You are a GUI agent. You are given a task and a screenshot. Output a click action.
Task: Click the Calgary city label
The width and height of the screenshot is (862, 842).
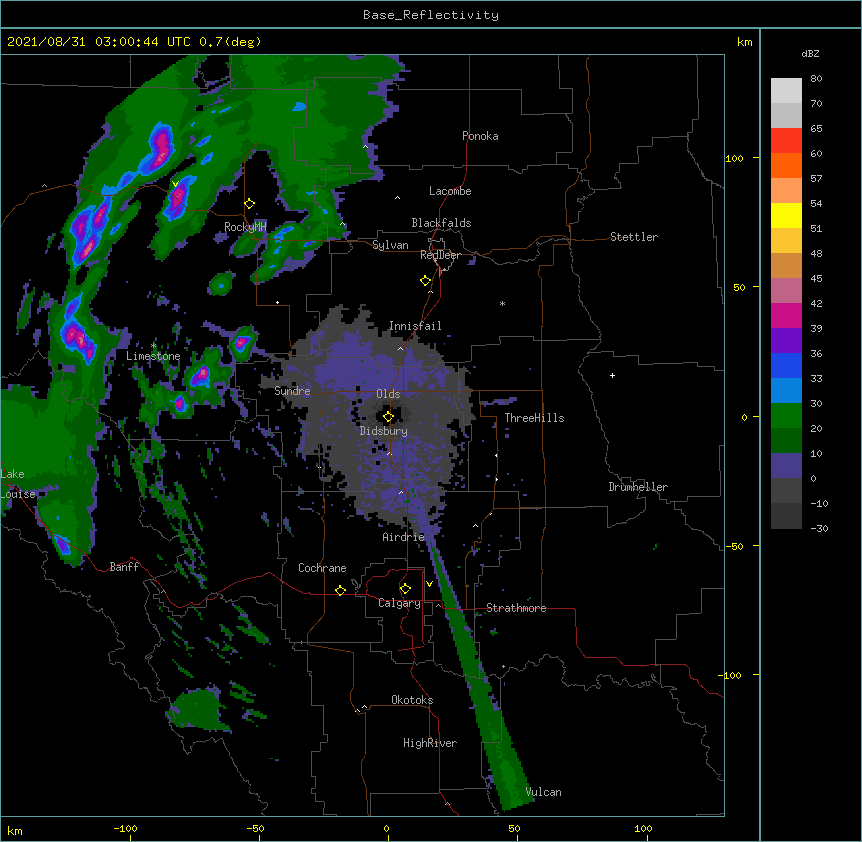click(399, 603)
